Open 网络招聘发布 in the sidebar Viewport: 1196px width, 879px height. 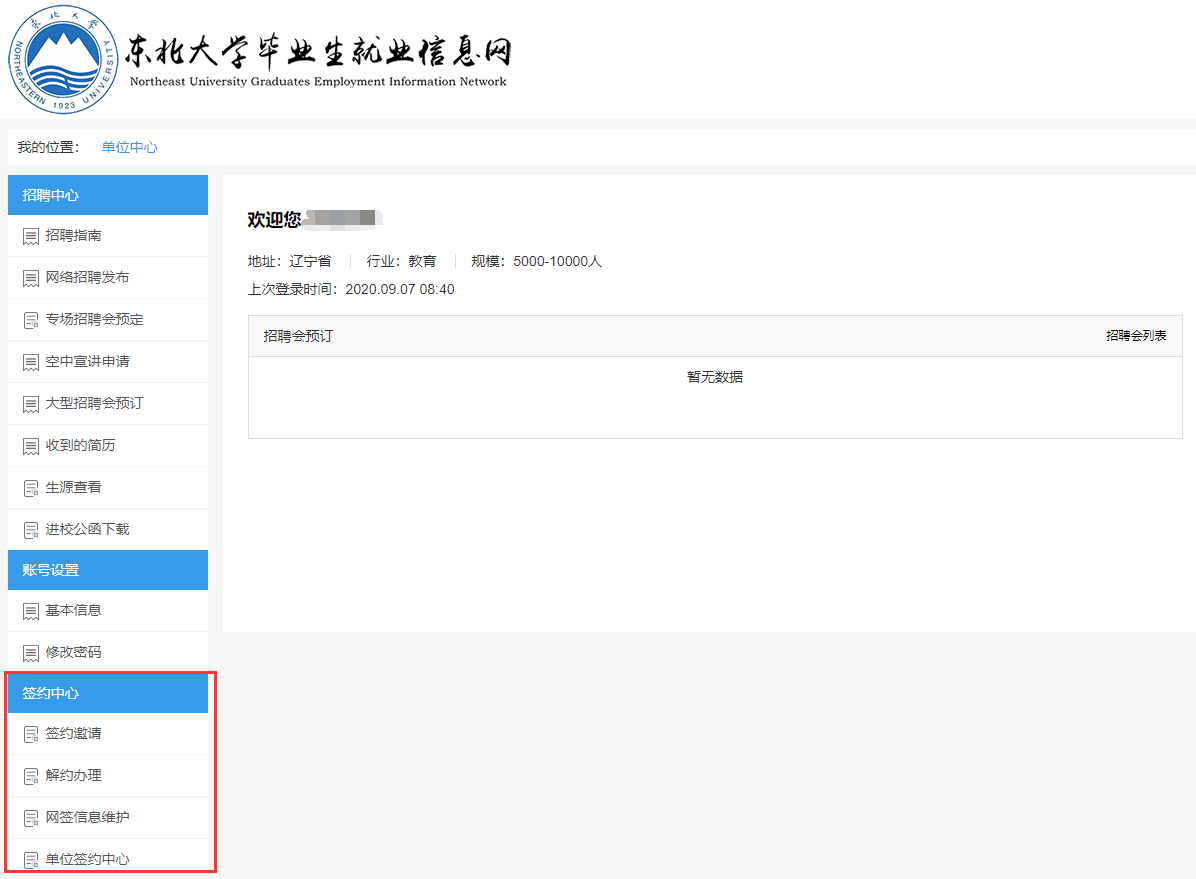(108, 278)
